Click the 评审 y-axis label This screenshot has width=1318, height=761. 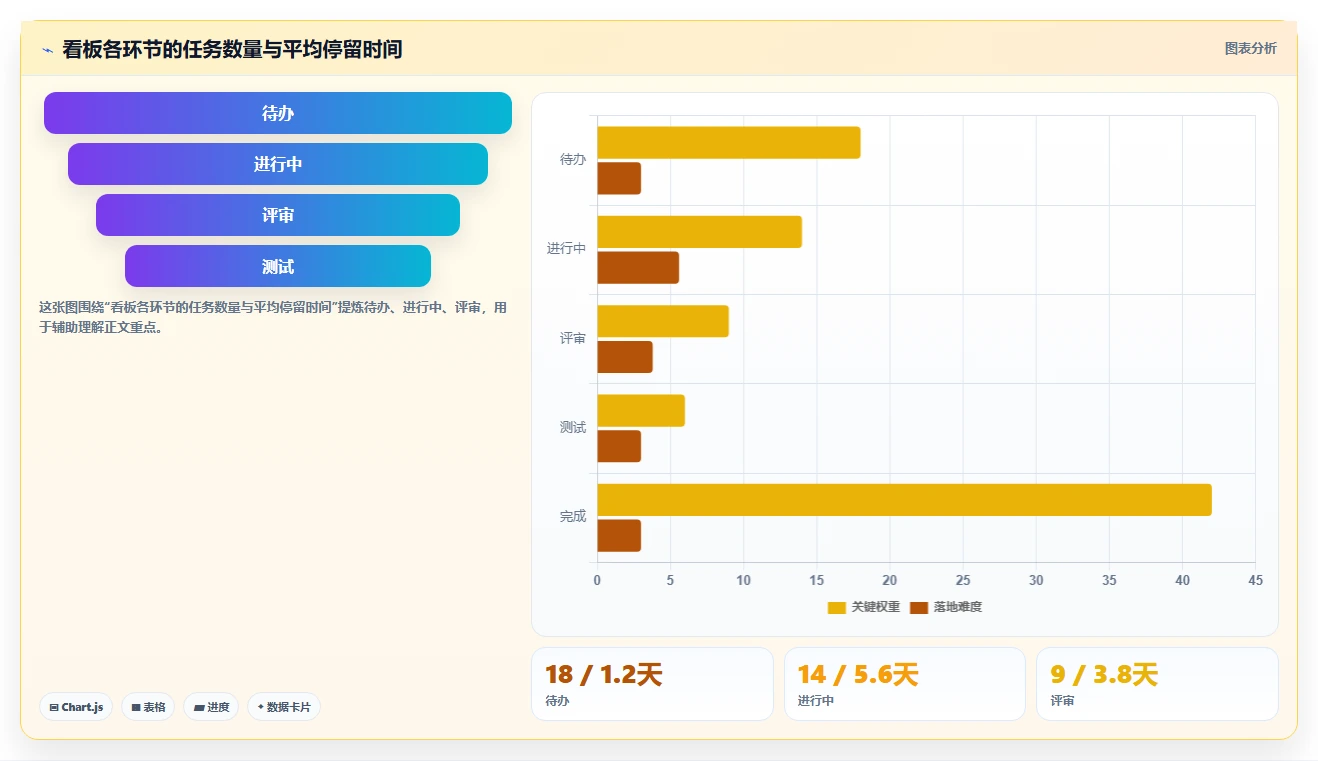(x=573, y=339)
